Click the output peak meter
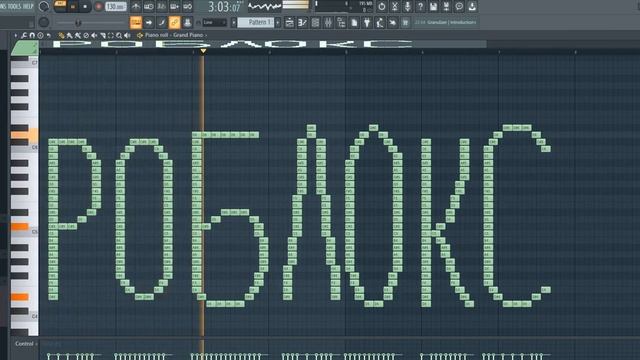The image size is (640, 360). pos(296,5)
